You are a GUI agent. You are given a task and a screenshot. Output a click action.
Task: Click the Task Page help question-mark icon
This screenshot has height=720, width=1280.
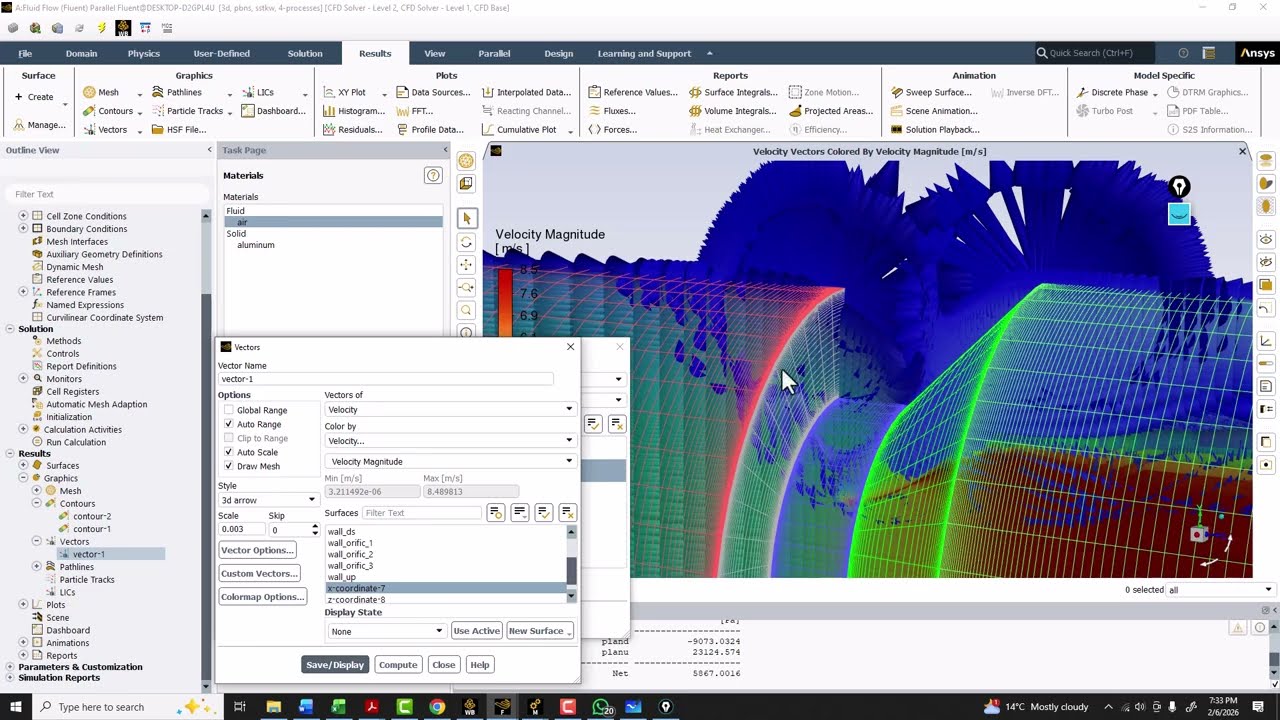(x=433, y=175)
